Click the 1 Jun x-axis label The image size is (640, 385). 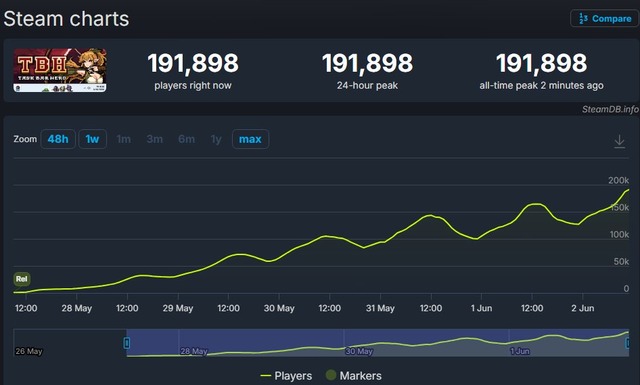481,308
